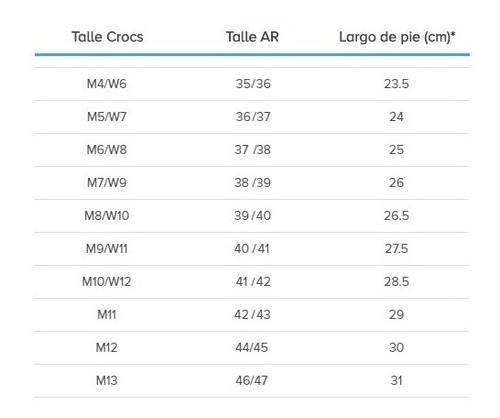Click the M13 size cell
This screenshot has height=418, width=500.
click(107, 381)
